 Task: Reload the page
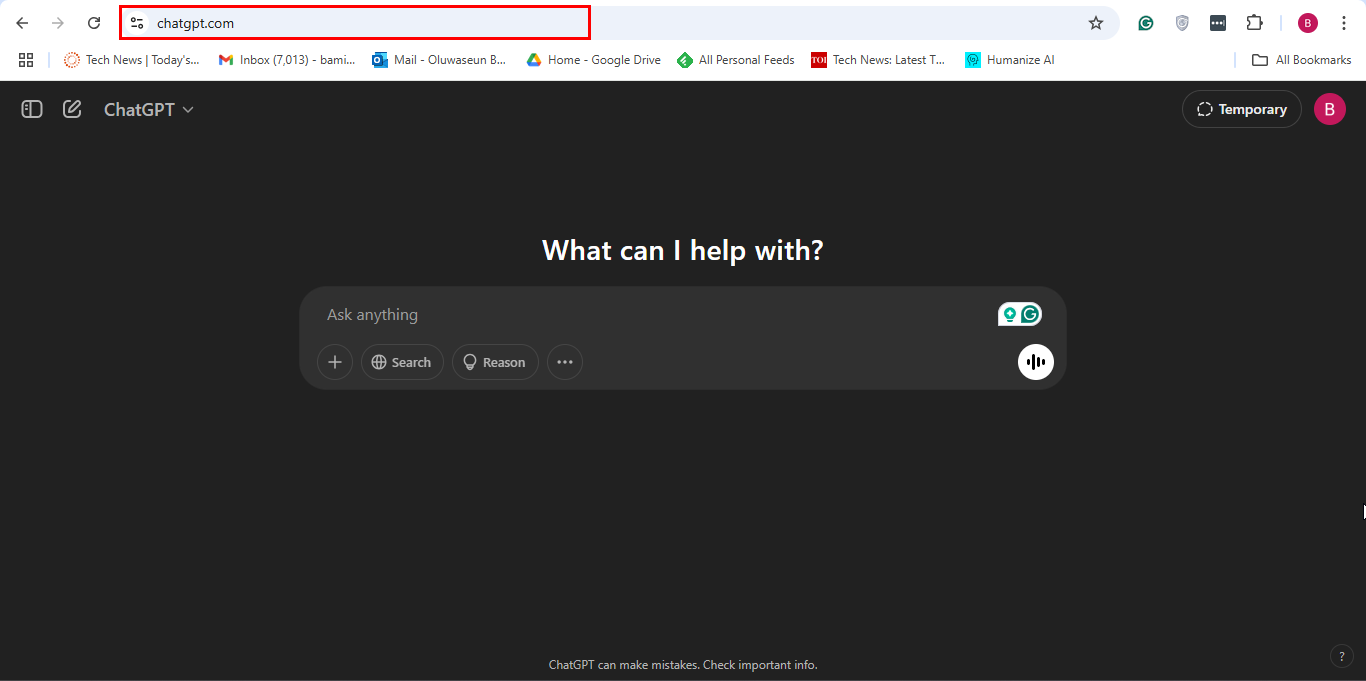(x=94, y=23)
